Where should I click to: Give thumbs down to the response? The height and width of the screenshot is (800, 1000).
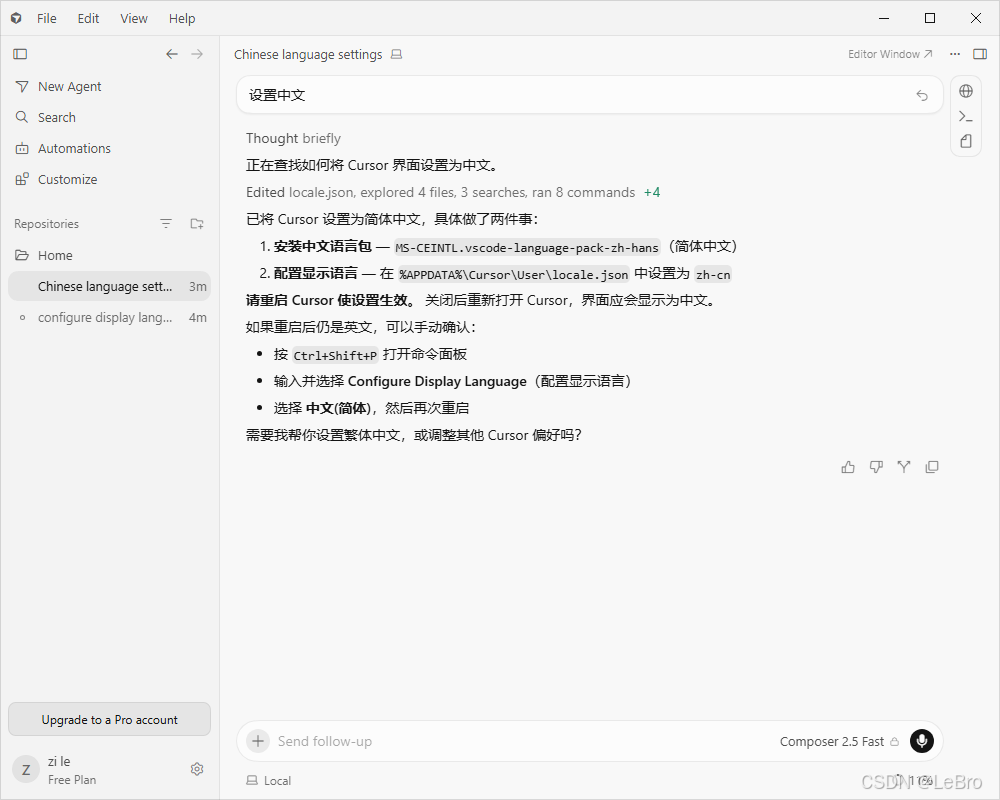point(876,467)
